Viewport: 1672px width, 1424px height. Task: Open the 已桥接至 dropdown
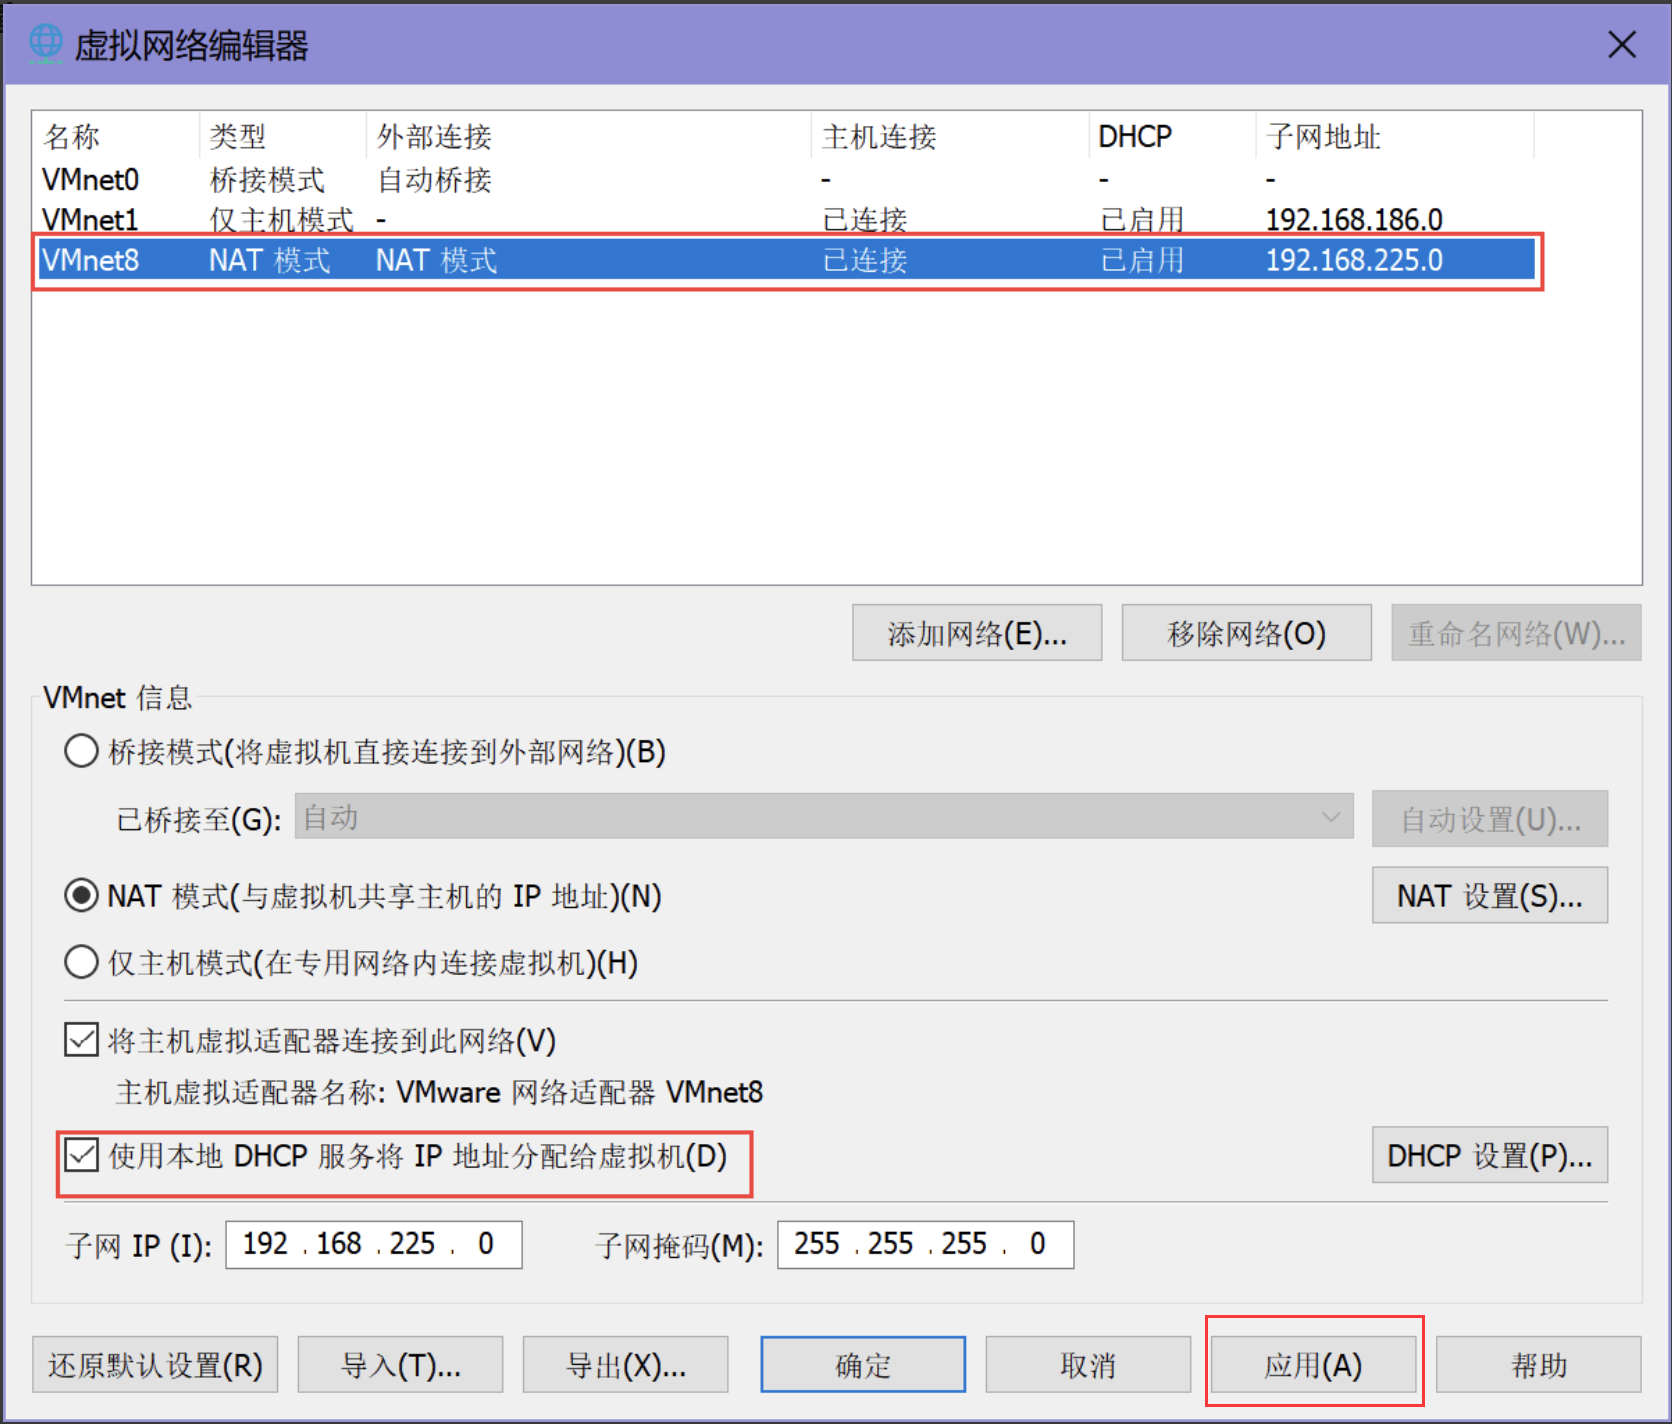[824, 817]
